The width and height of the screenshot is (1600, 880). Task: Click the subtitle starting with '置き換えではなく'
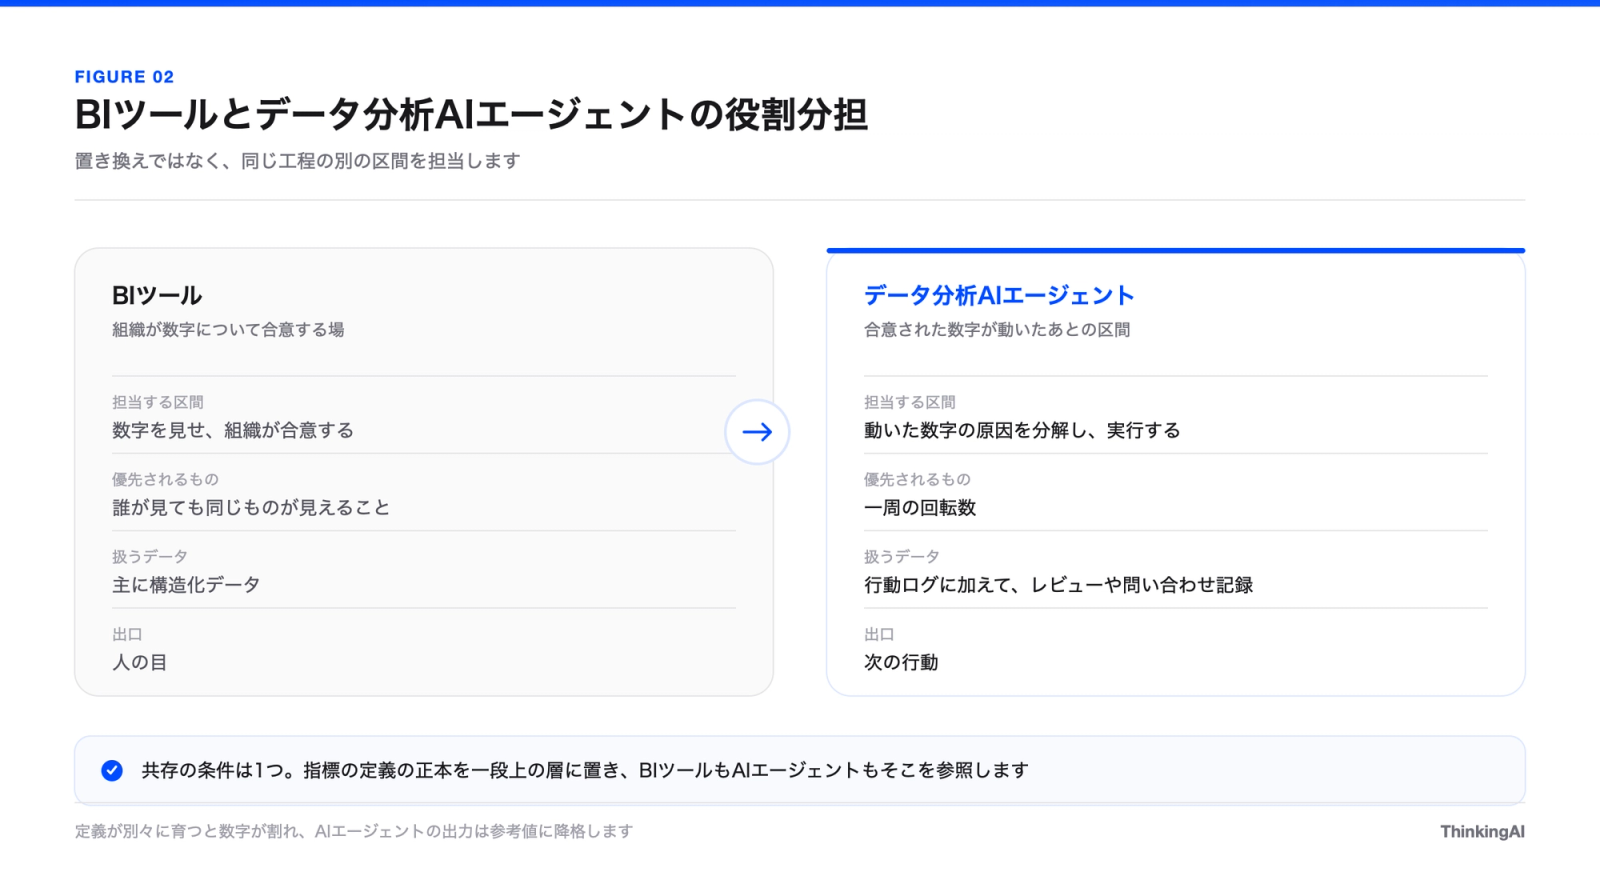coord(298,161)
